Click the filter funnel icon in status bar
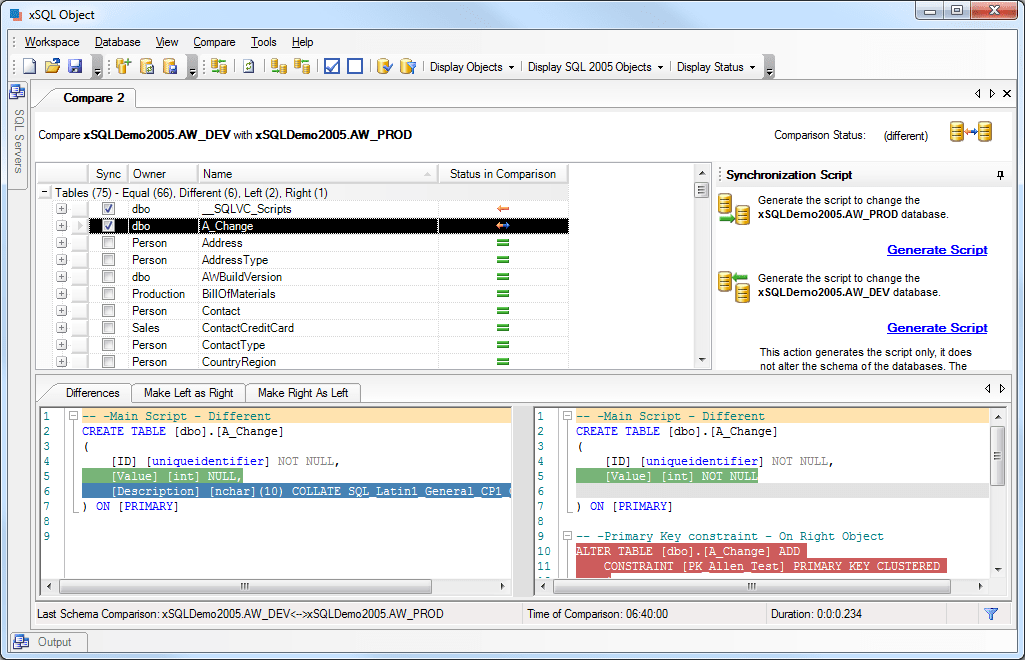This screenshot has width=1025, height=660. tap(991, 614)
